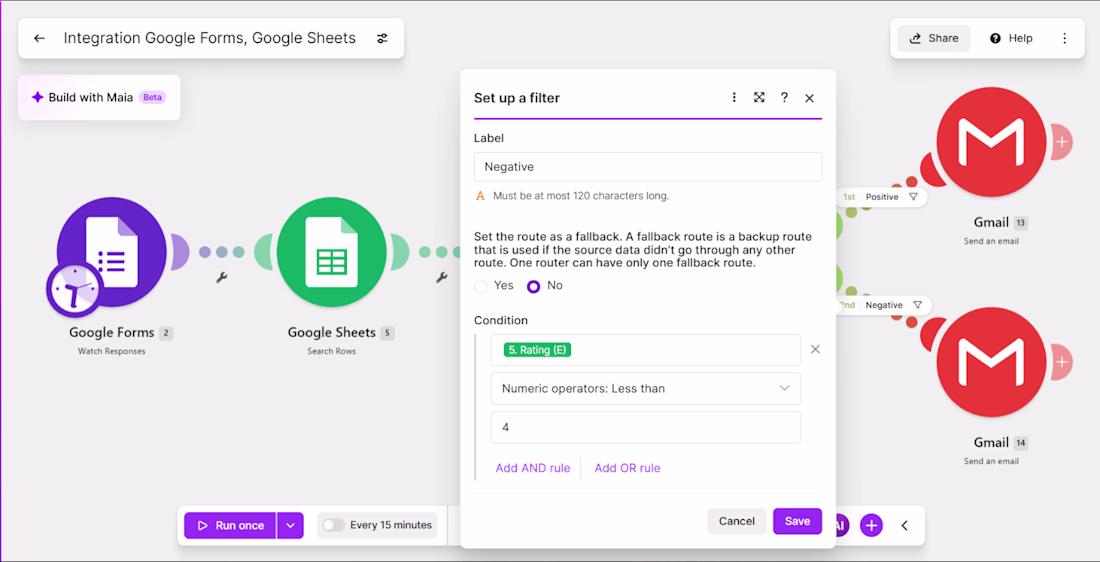Edit the Label field containing Negative
Image resolution: width=1100 pixels, height=562 pixels.
coord(648,167)
